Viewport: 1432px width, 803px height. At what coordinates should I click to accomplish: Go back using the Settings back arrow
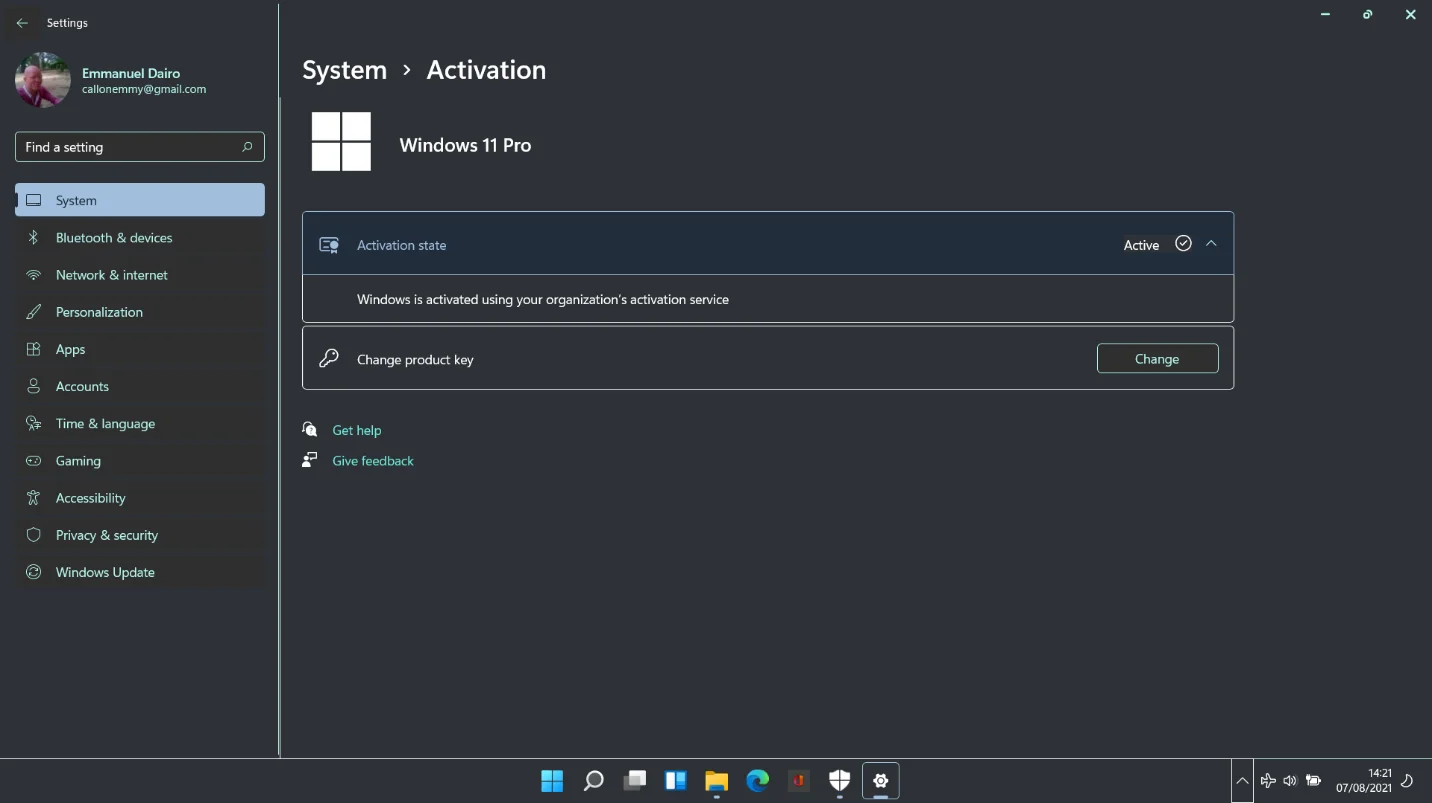[22, 23]
